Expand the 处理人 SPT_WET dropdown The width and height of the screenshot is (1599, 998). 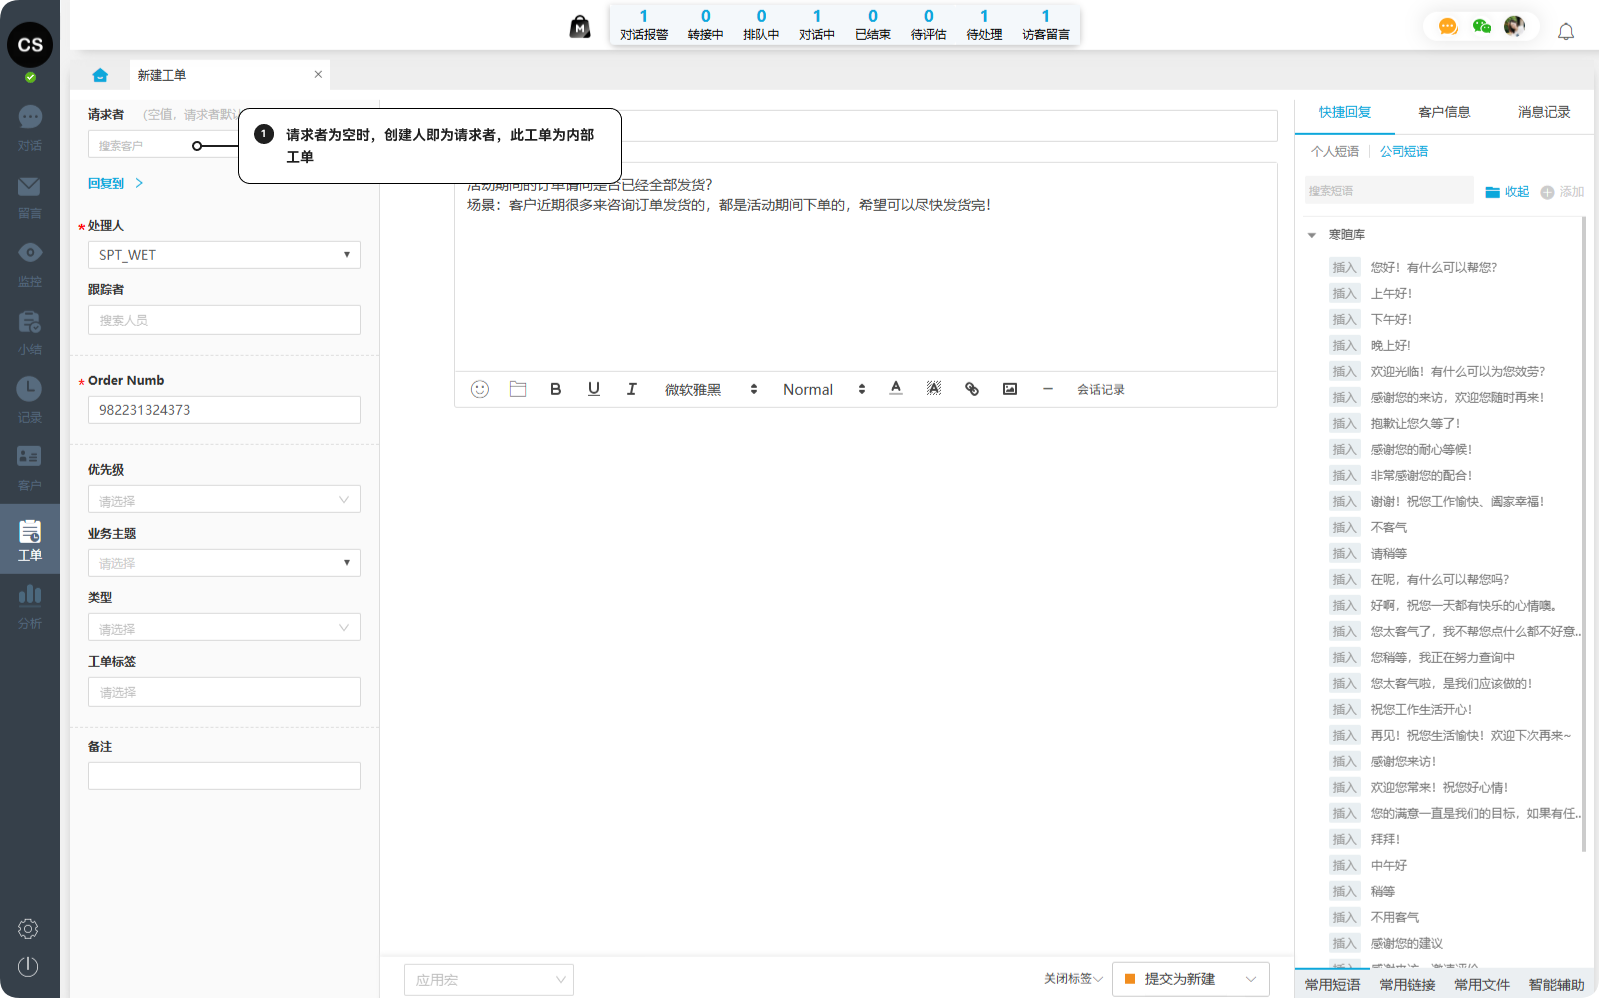[x=224, y=255]
